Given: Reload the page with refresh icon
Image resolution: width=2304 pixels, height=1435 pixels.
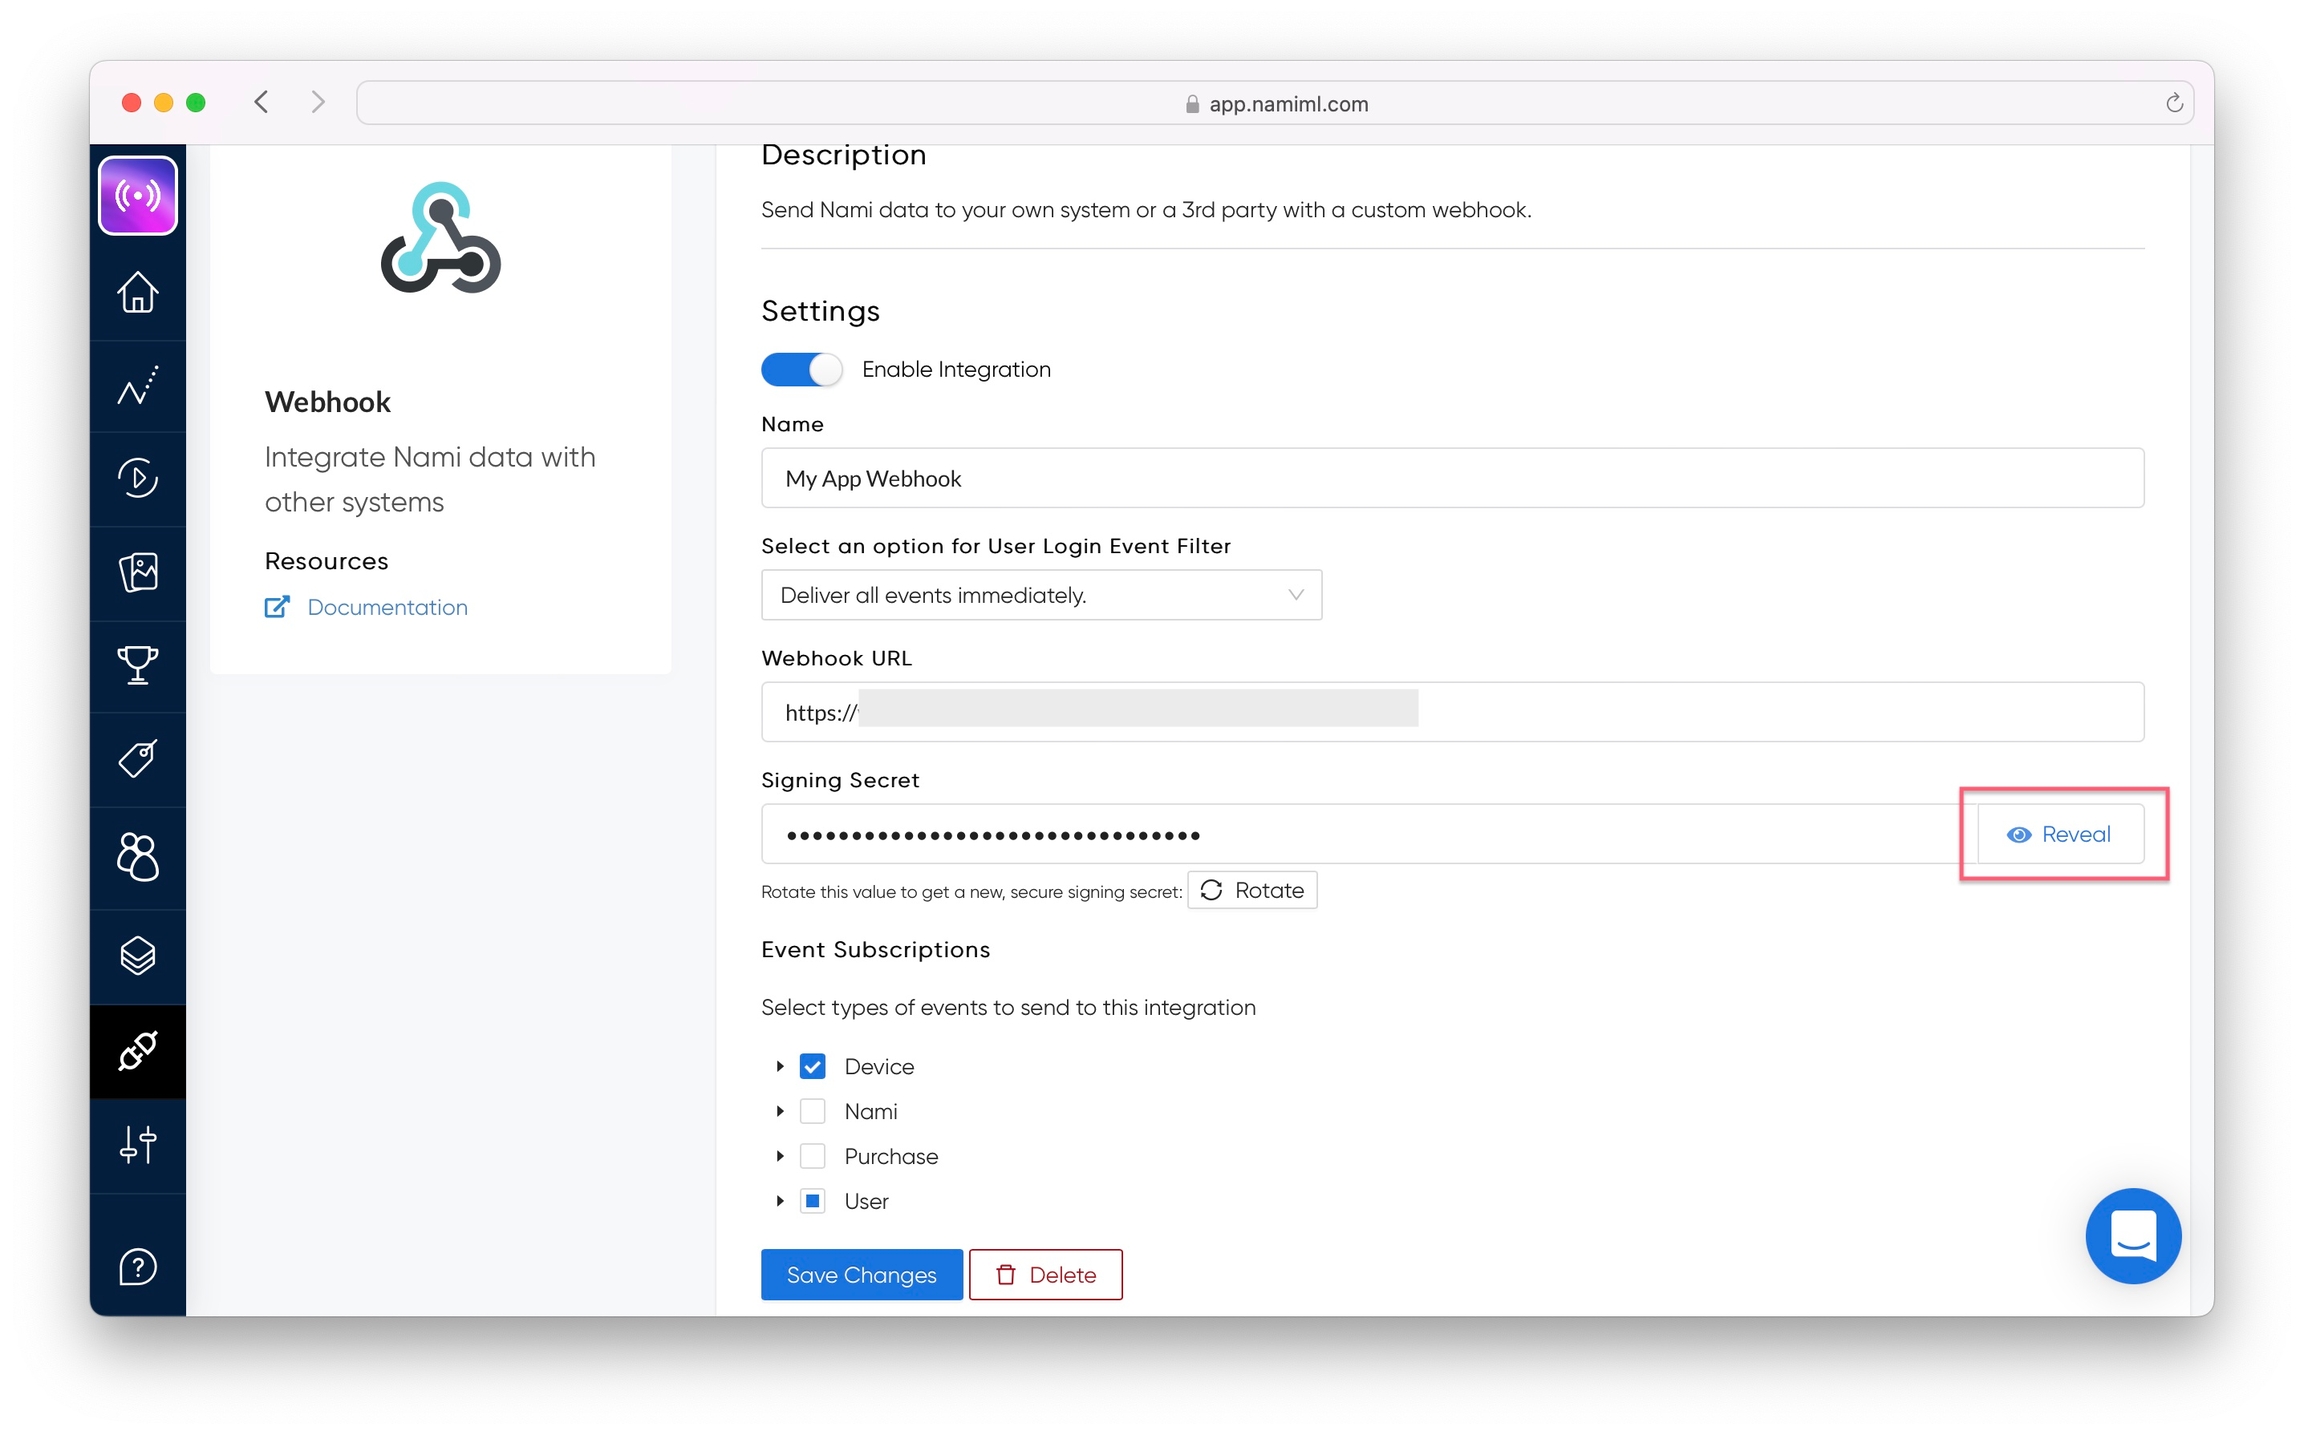Looking at the screenshot, I should click(2173, 103).
